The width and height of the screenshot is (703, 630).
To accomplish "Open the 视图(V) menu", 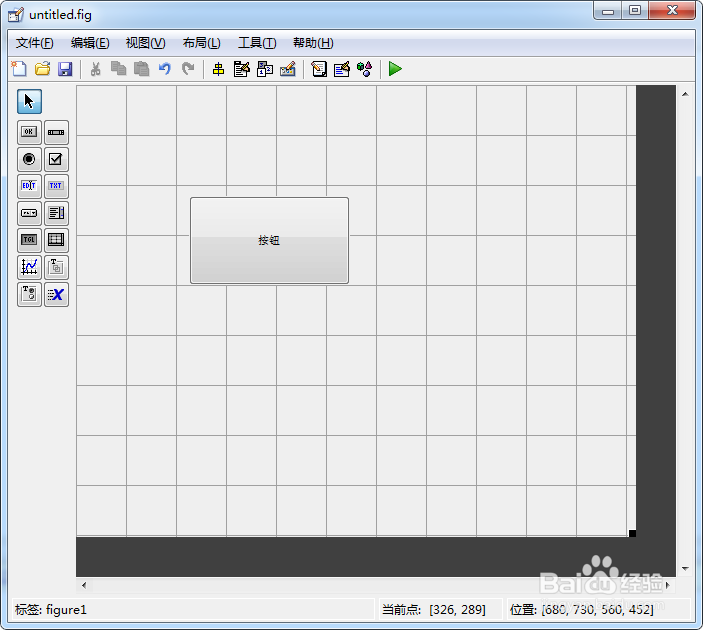I will coord(146,43).
